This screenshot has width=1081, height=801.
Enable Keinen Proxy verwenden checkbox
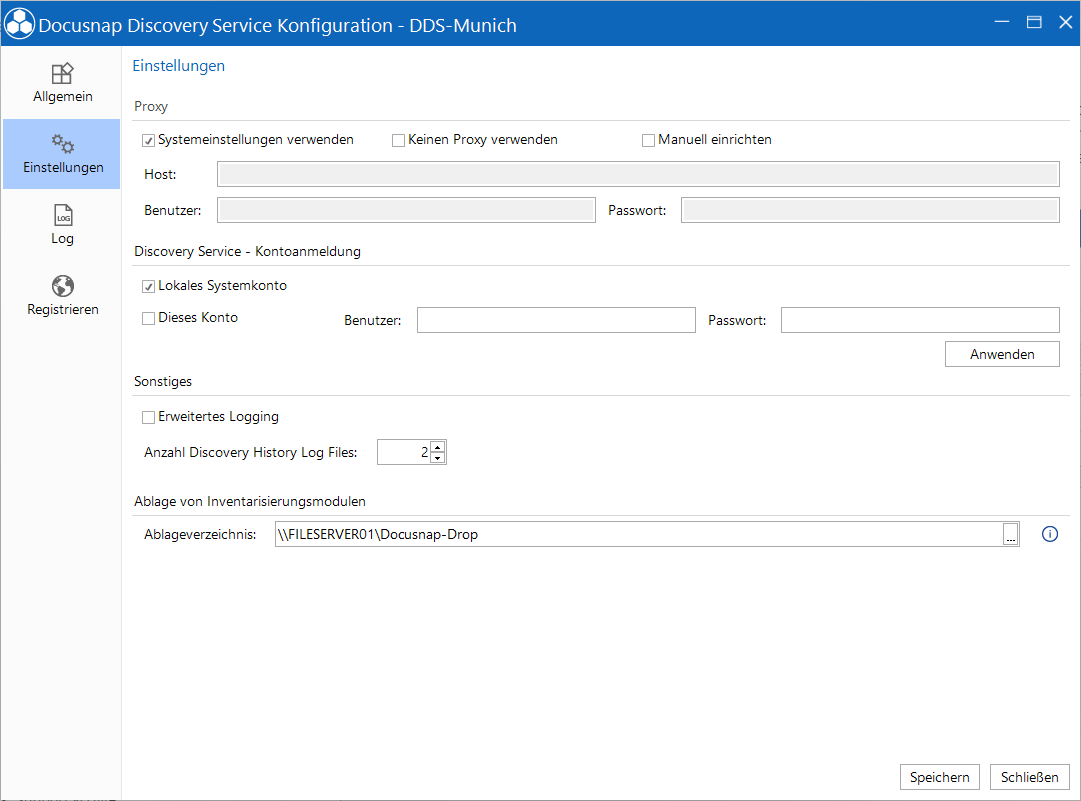[x=398, y=141]
